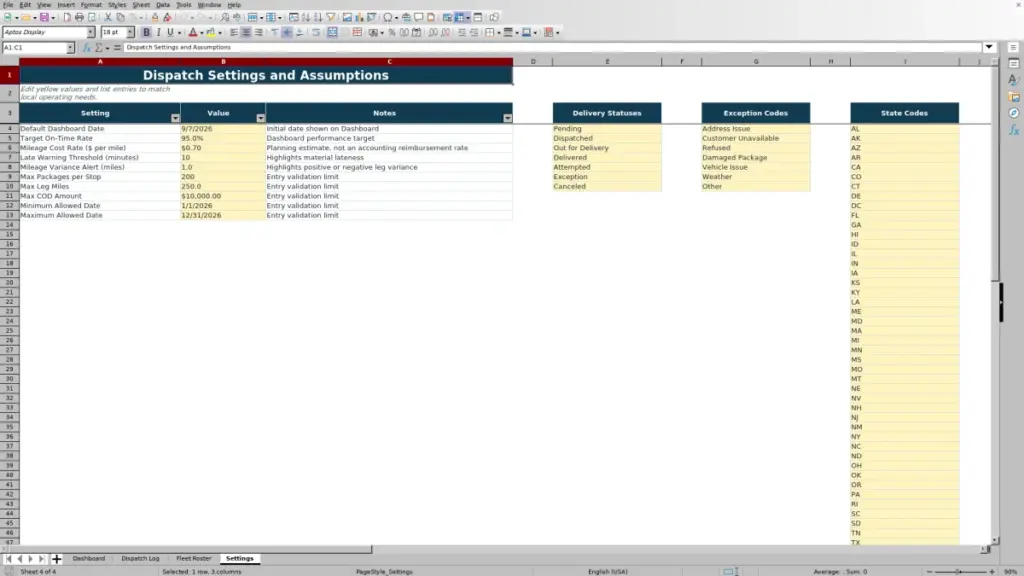Open the sidebar Navigator panel icon

click(x=1014, y=113)
